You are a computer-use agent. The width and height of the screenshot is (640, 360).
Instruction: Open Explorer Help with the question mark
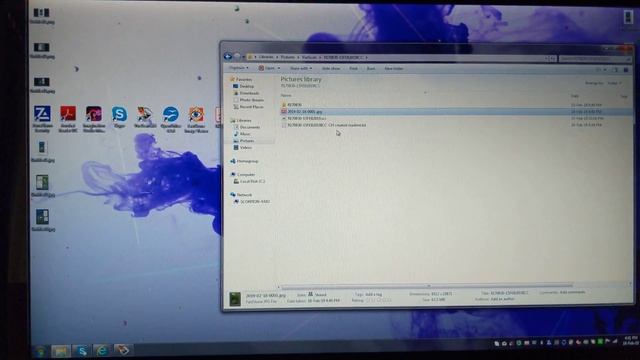626,70
